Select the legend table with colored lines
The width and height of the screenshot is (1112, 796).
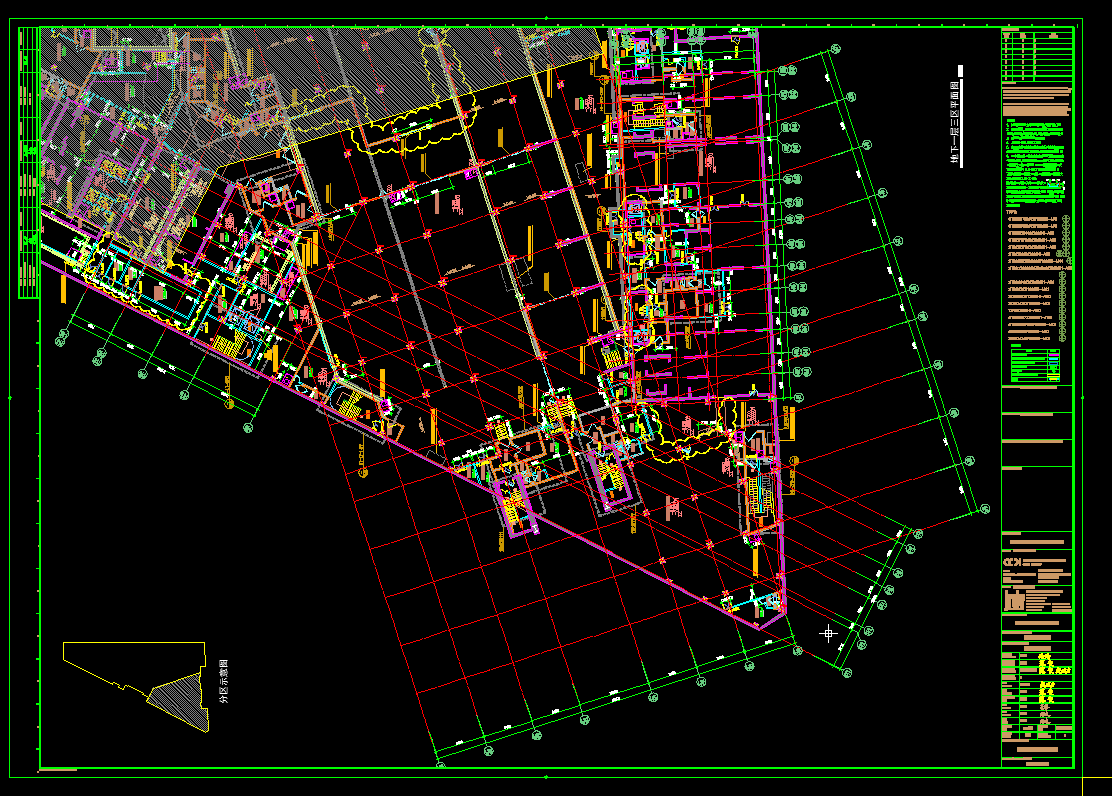1036,363
